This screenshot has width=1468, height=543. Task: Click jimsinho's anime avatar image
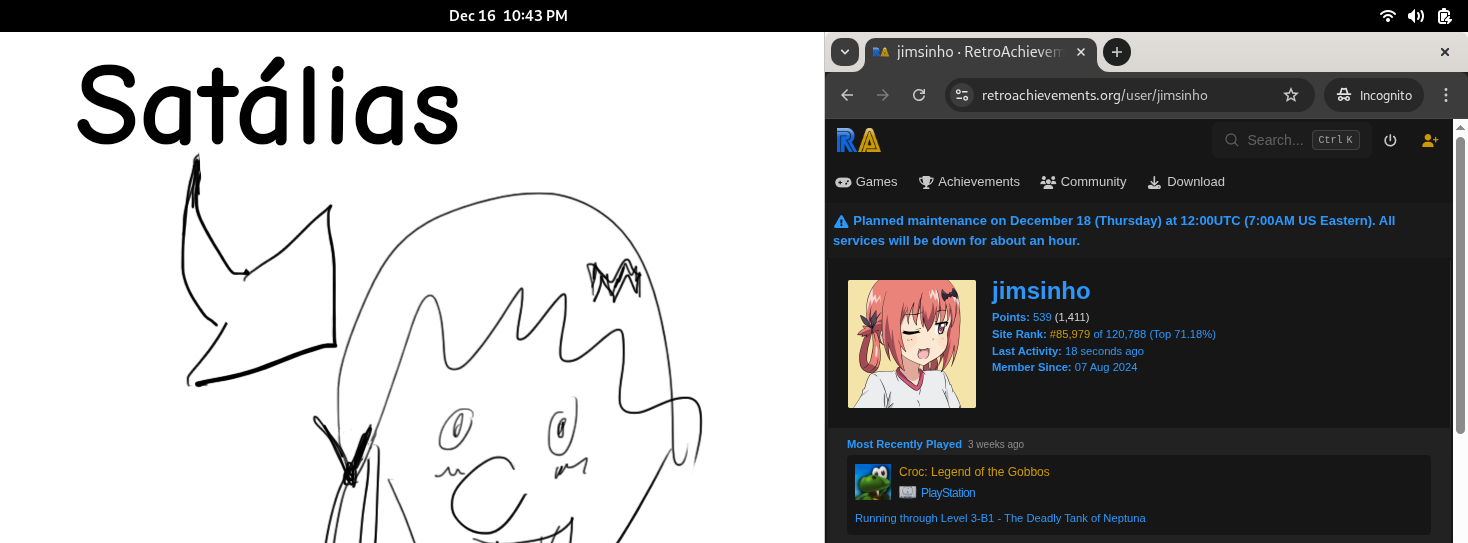(x=912, y=344)
